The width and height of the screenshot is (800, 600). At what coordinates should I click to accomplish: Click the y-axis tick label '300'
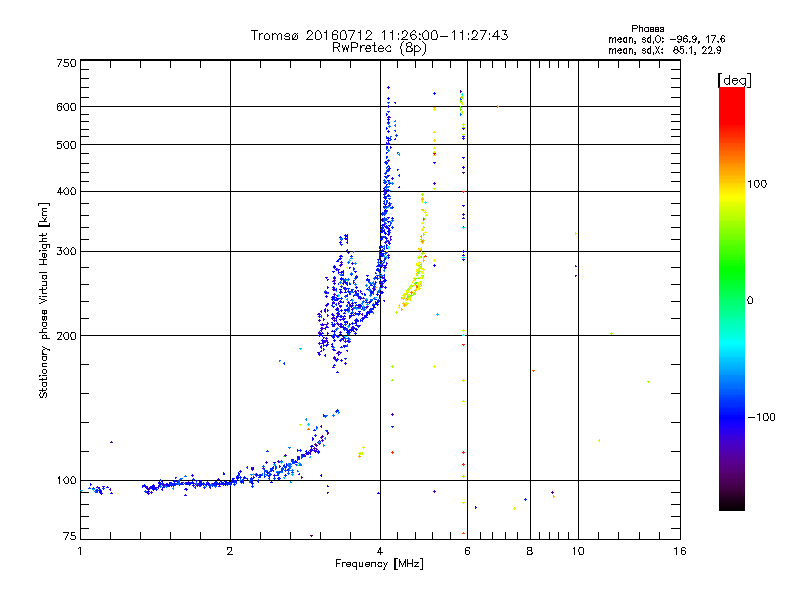67,251
